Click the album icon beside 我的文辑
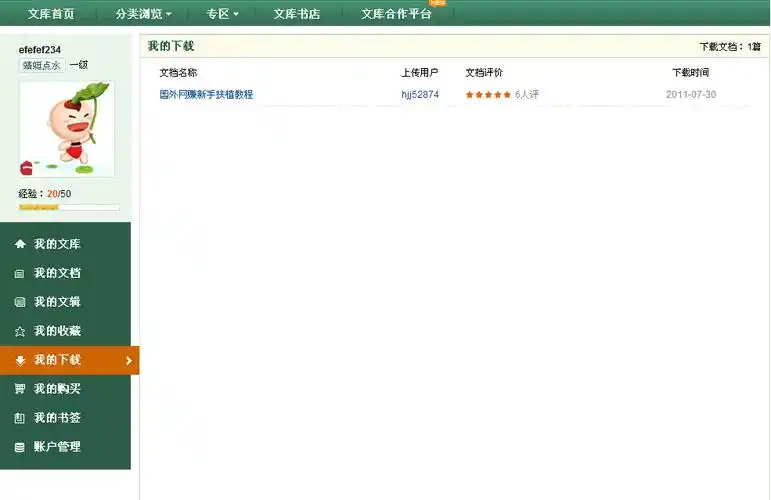The image size is (771, 500). [x=20, y=302]
